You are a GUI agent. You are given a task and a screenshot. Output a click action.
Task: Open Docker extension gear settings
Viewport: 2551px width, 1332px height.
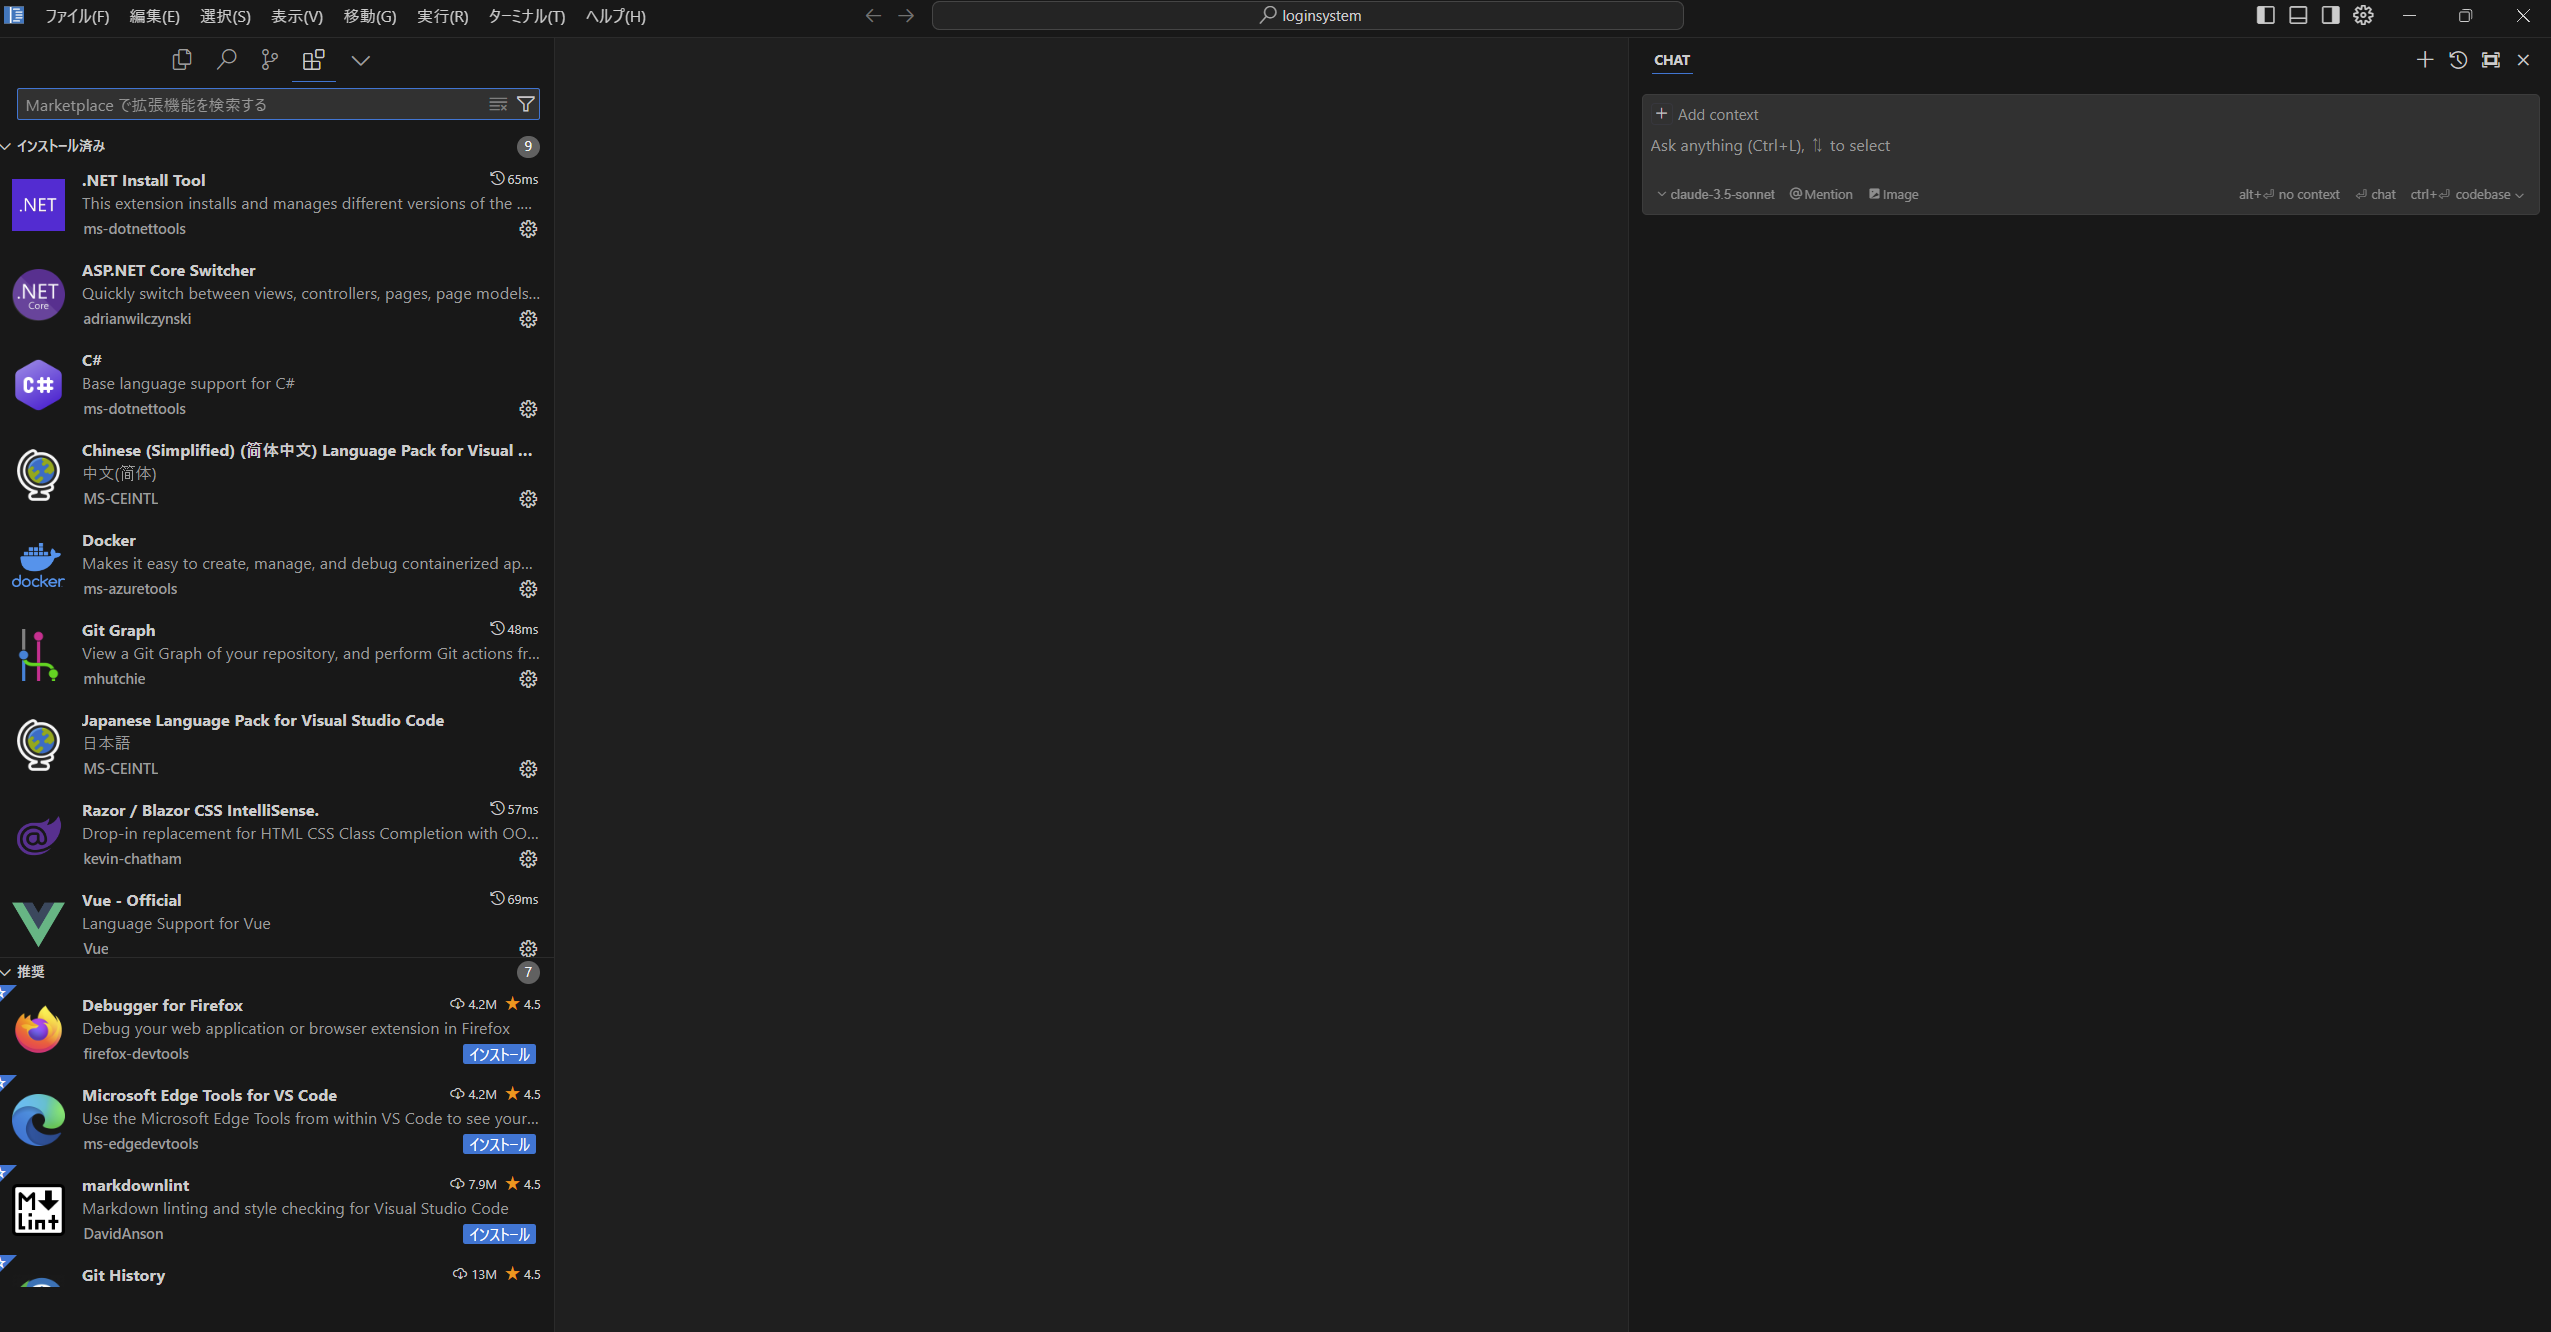point(528,589)
